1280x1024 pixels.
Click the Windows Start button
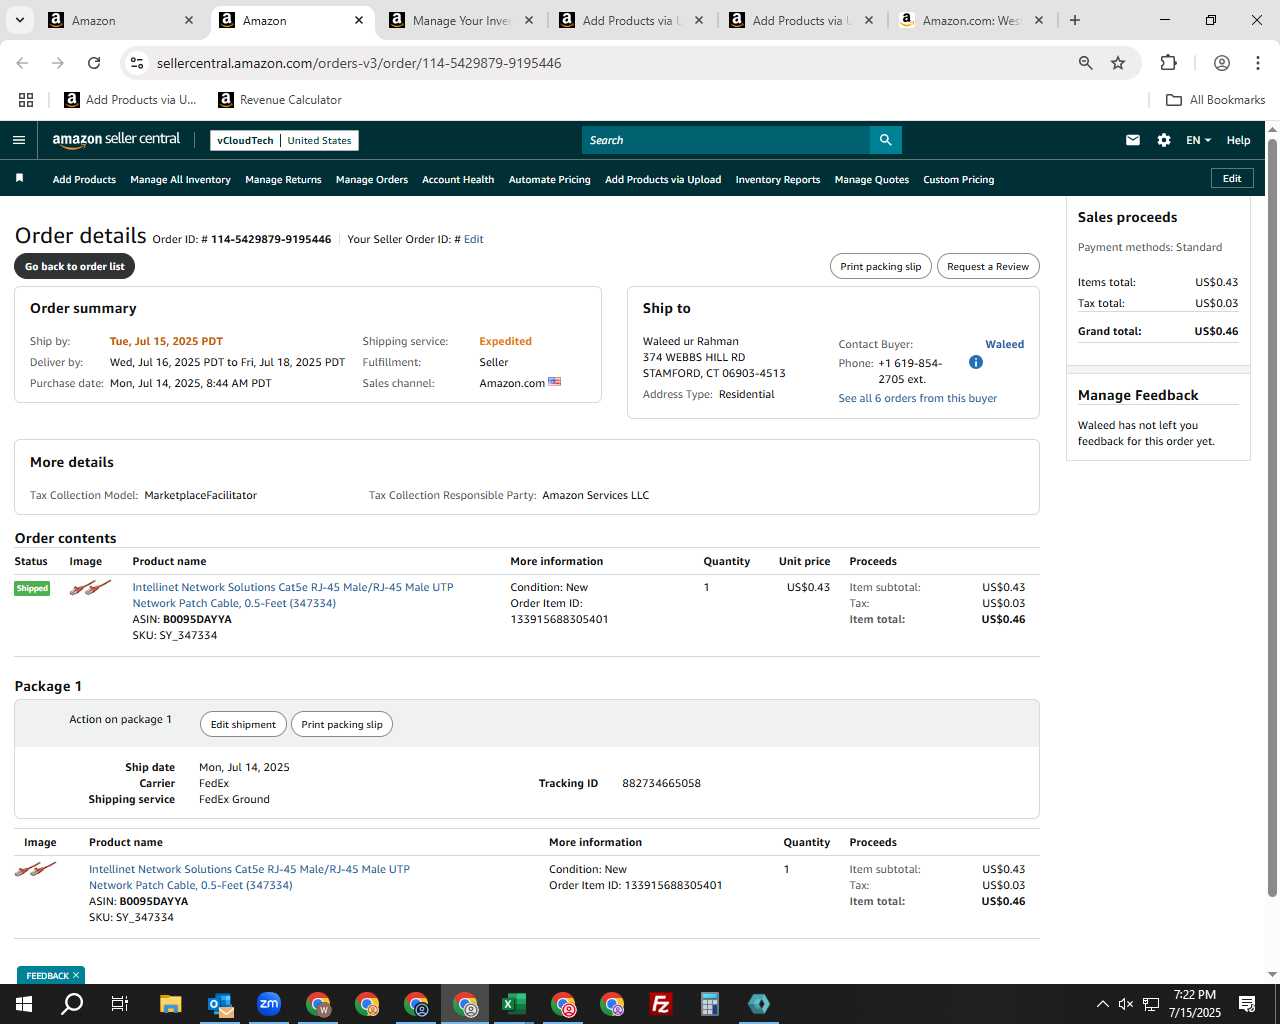(x=24, y=1004)
